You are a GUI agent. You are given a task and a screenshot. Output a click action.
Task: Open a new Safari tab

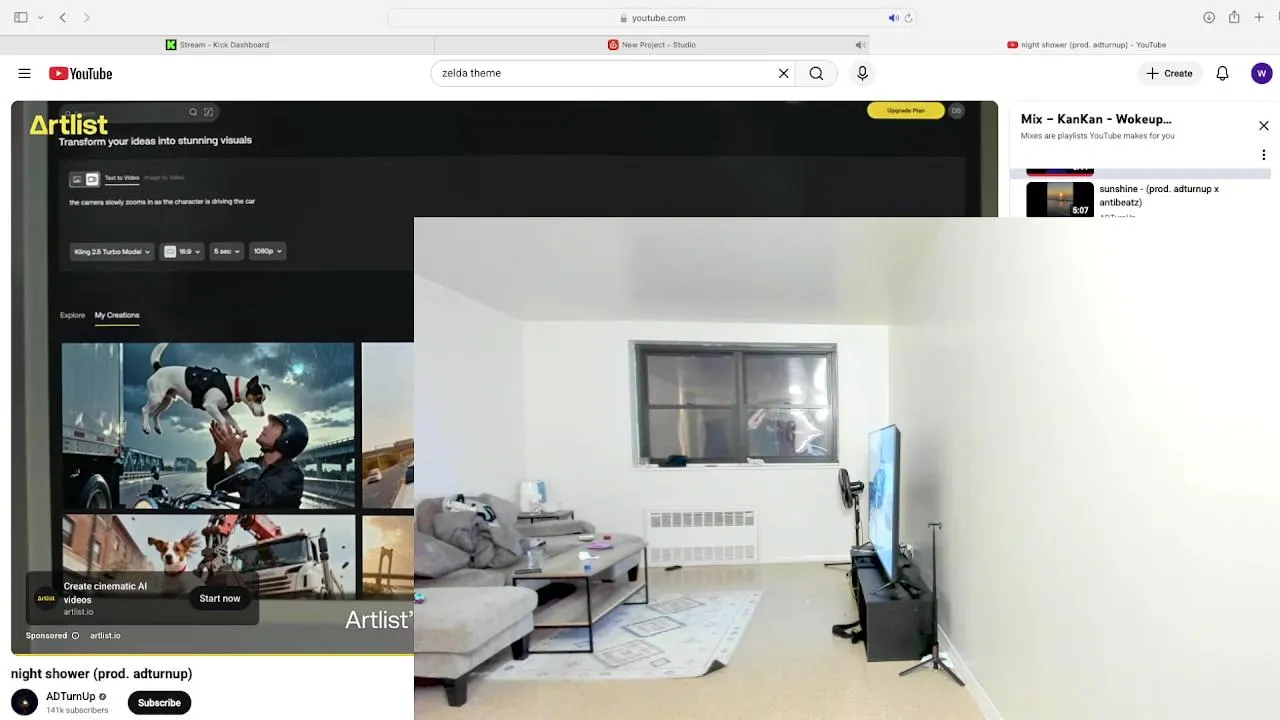tap(1259, 17)
